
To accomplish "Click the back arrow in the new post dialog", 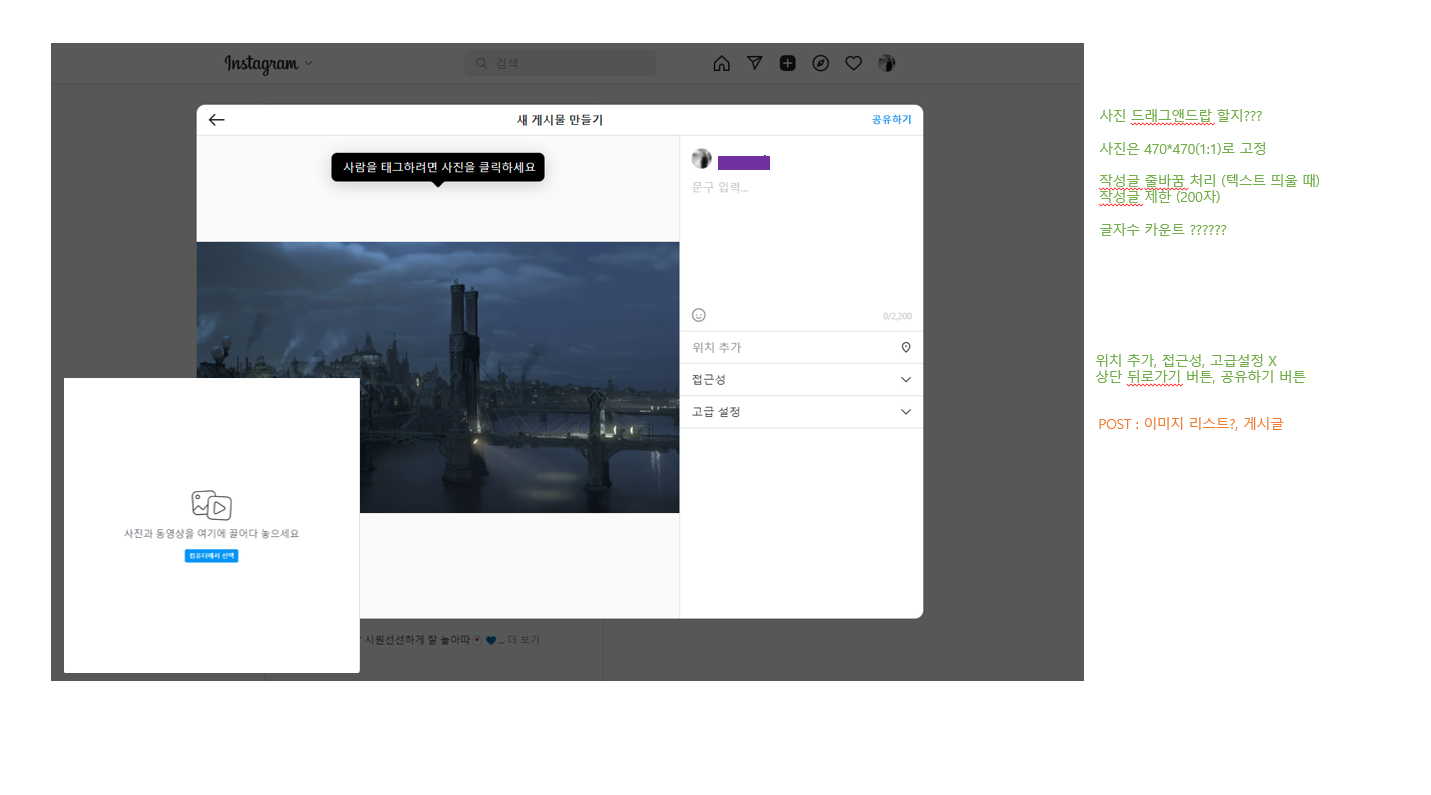I will tap(216, 120).
